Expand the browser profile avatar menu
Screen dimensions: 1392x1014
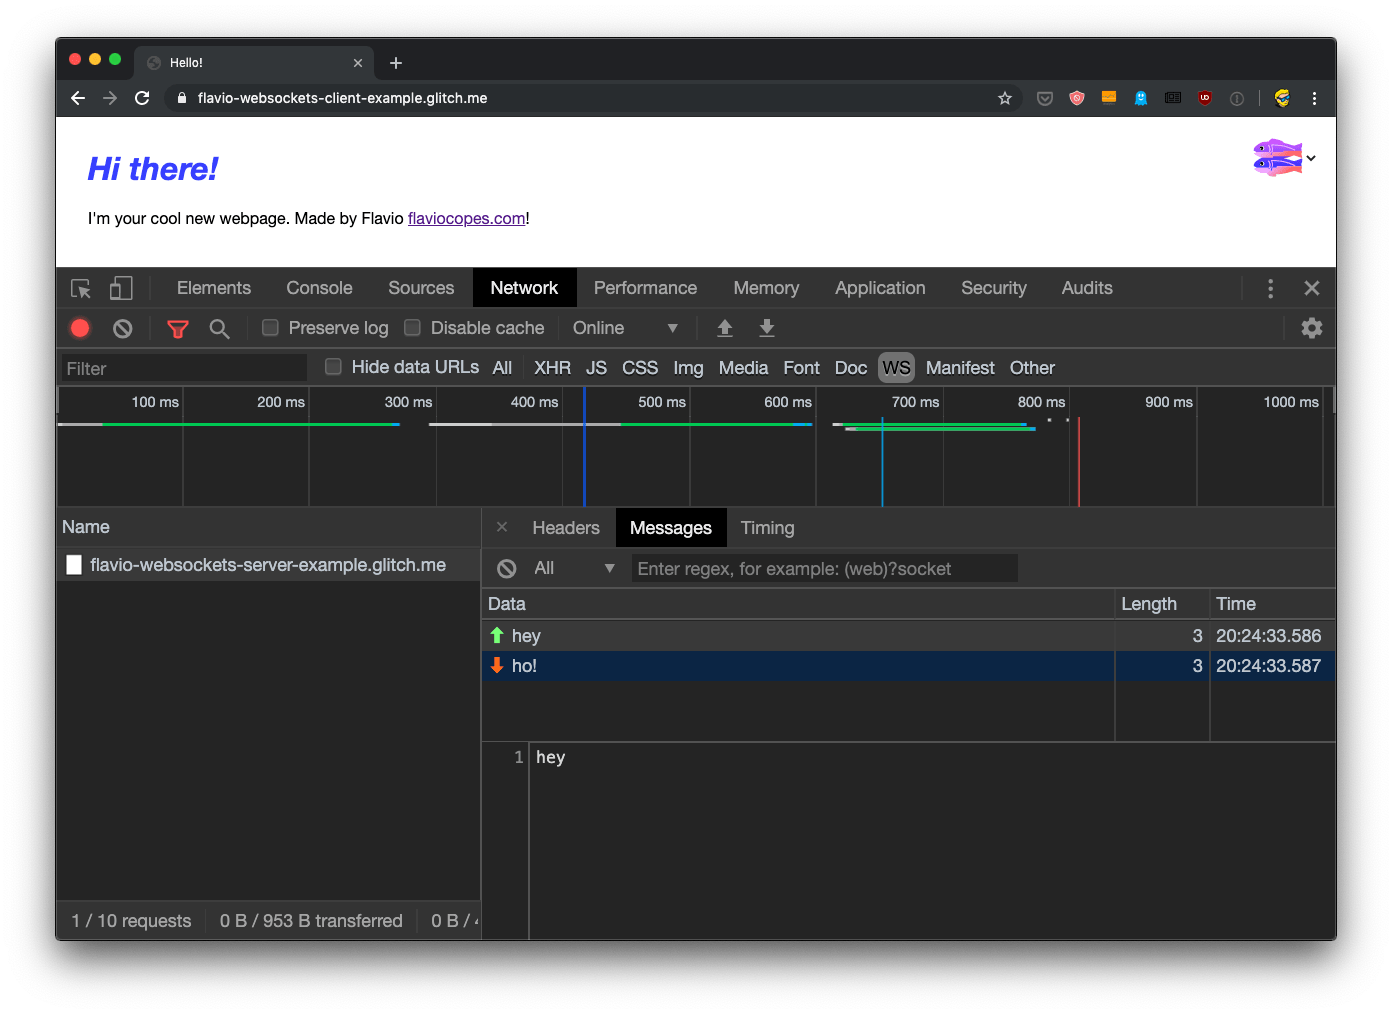1311,158
